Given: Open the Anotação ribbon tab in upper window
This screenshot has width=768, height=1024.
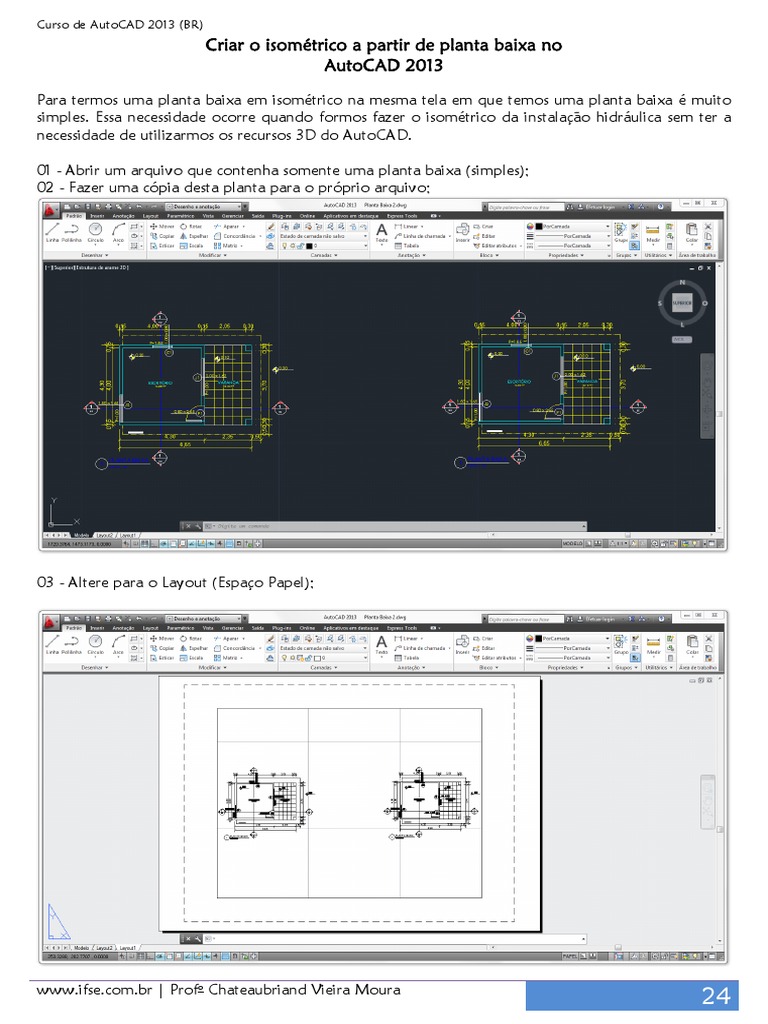Looking at the screenshot, I should [x=123, y=216].
